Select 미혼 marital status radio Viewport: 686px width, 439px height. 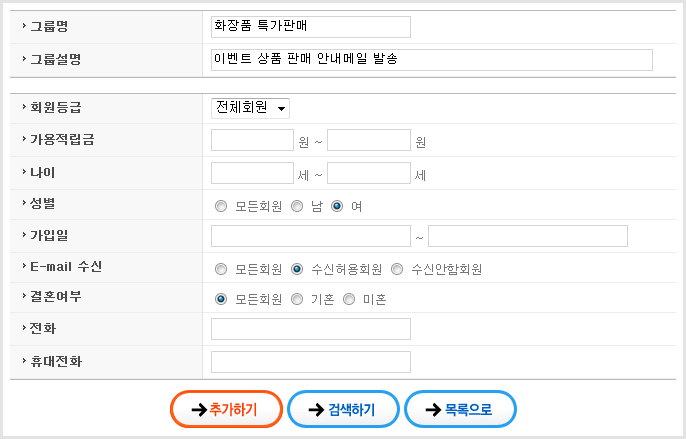pos(349,299)
